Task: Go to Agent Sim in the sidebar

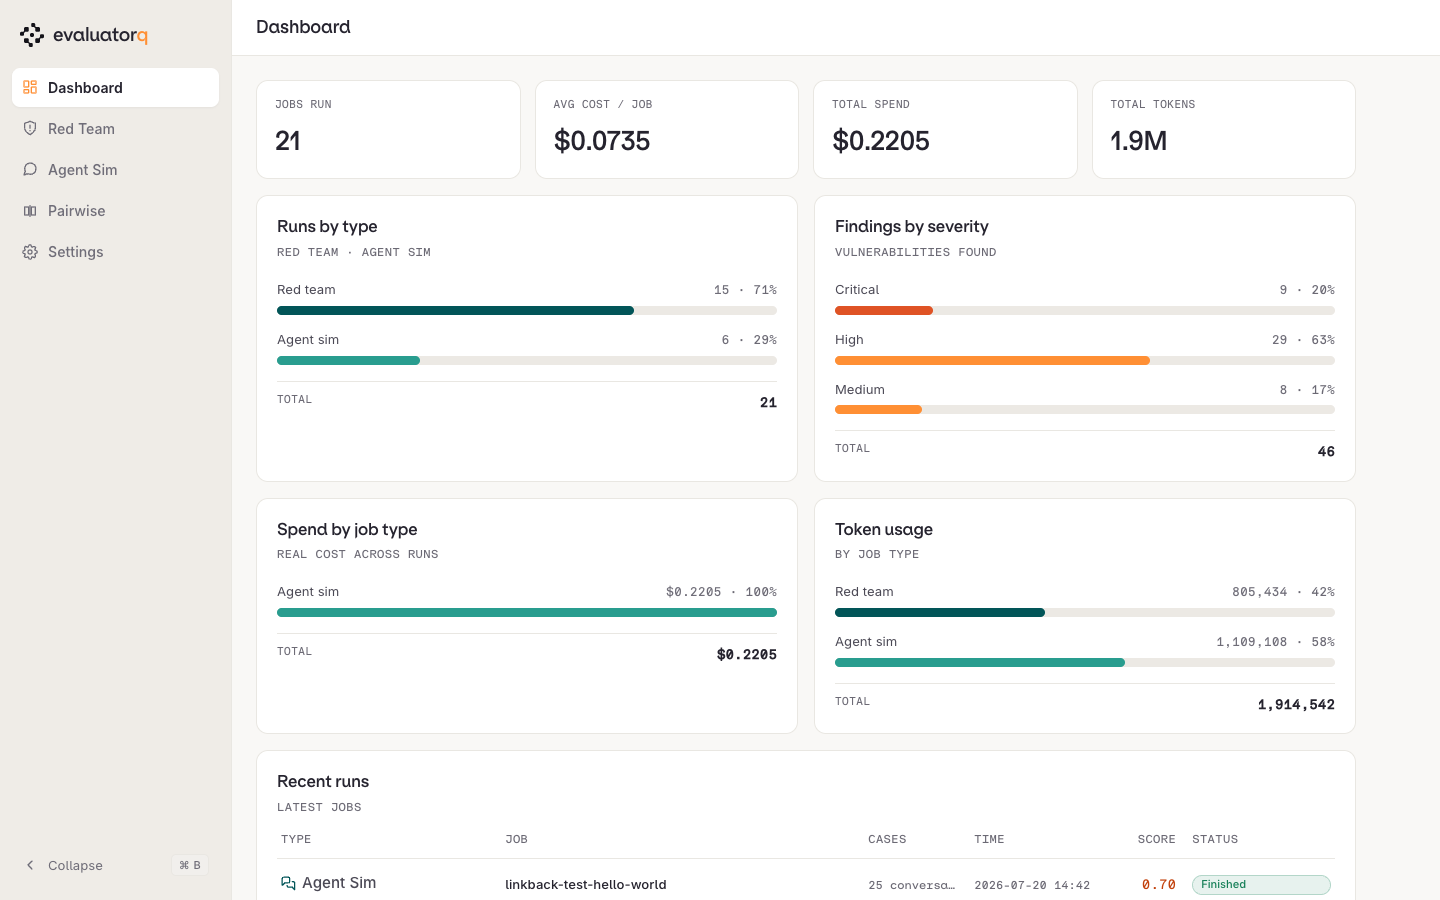Action: [115, 170]
